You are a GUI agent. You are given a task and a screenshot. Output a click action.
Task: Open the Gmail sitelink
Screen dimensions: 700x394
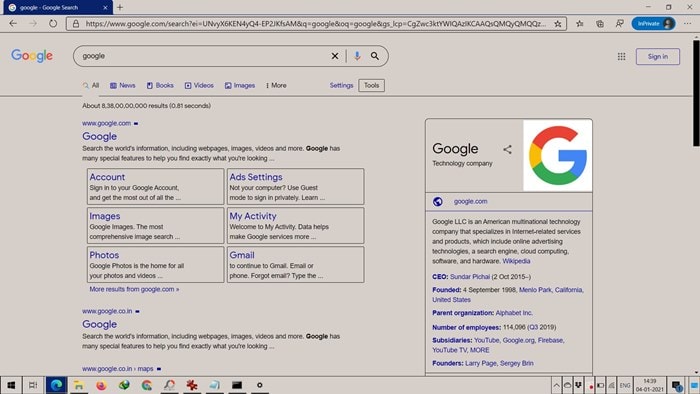tap(242, 255)
